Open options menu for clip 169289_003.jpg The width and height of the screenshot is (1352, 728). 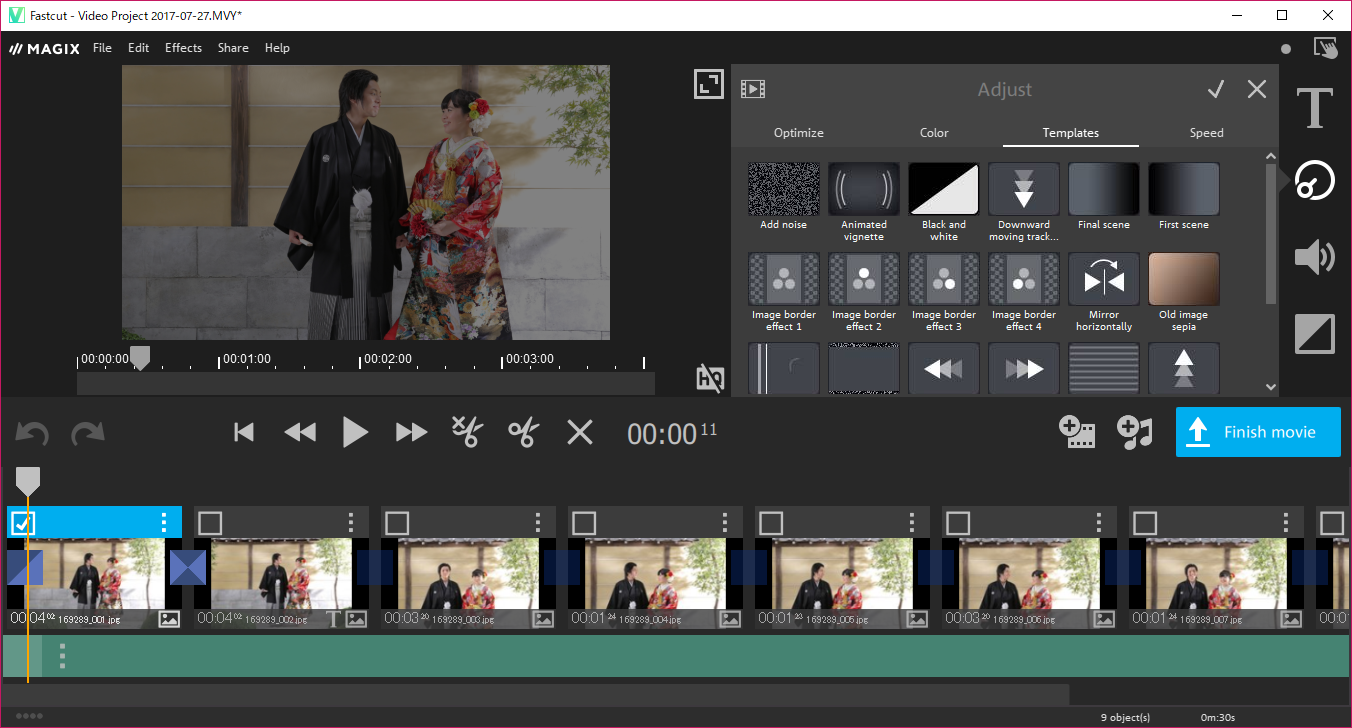pos(538,522)
